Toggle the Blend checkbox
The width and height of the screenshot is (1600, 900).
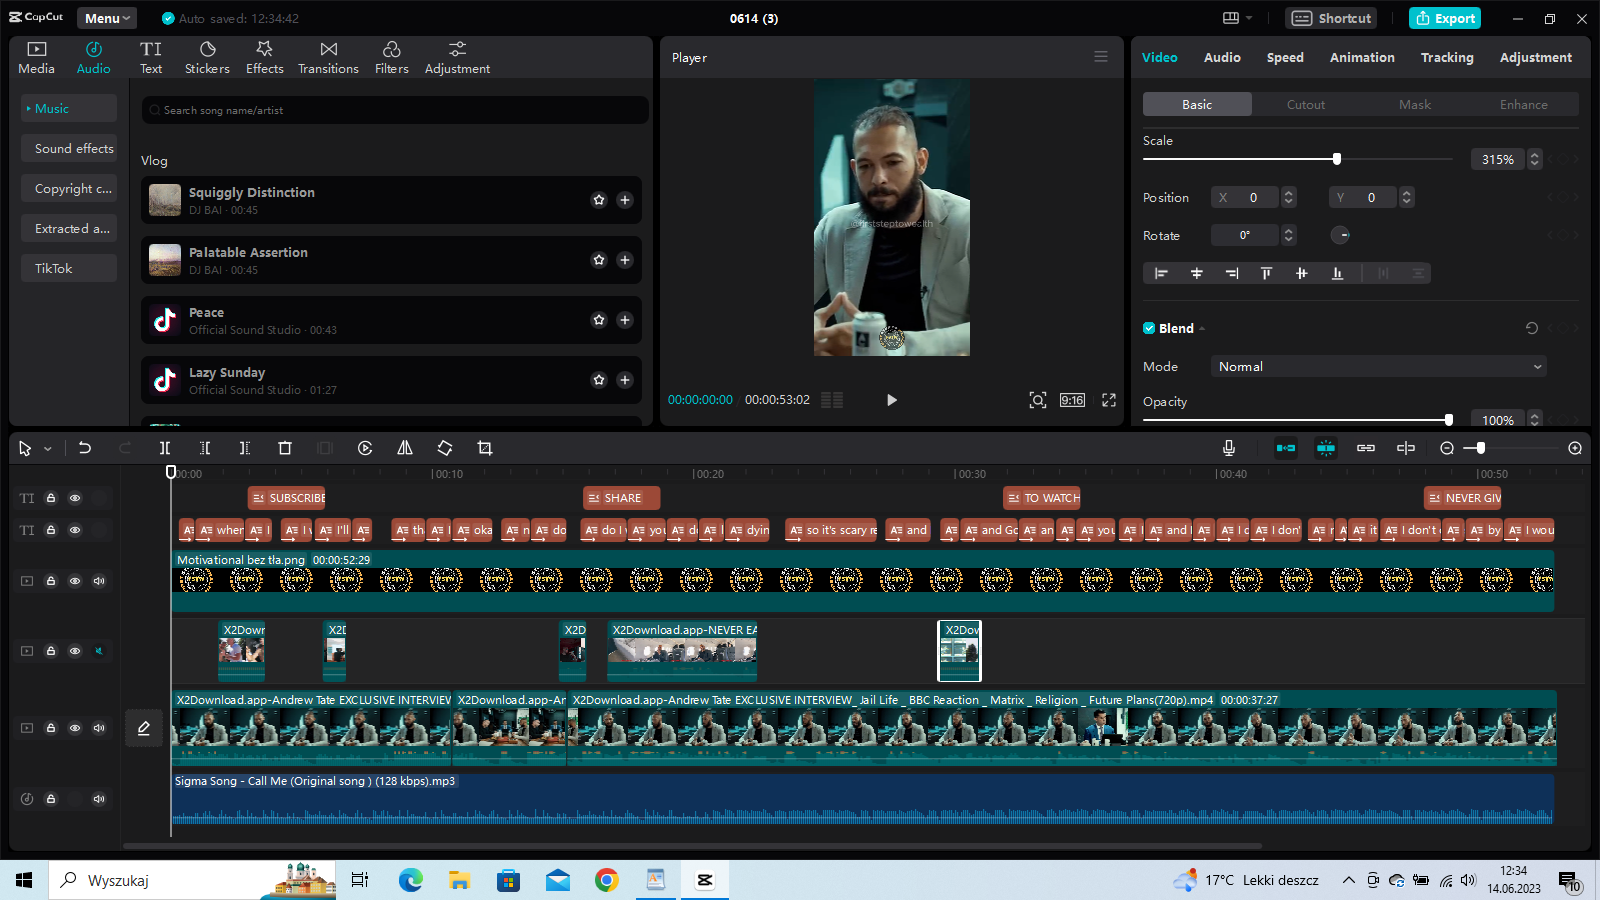click(1149, 328)
